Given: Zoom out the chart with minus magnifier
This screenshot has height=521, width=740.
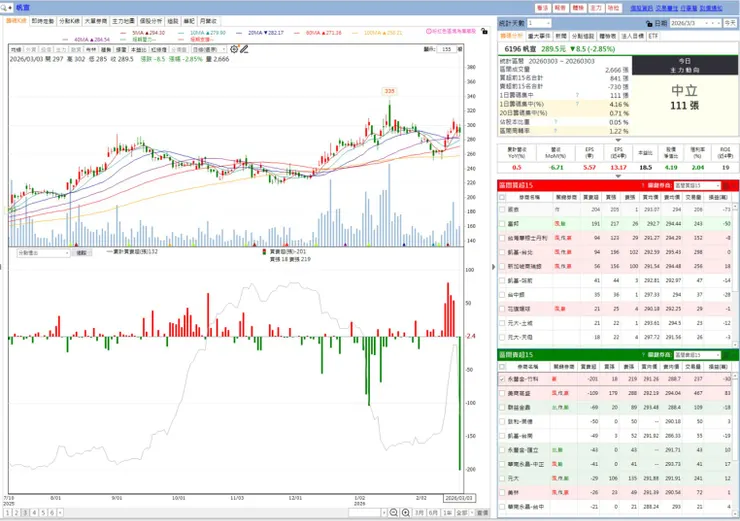Looking at the screenshot, I should click(x=394, y=513).
